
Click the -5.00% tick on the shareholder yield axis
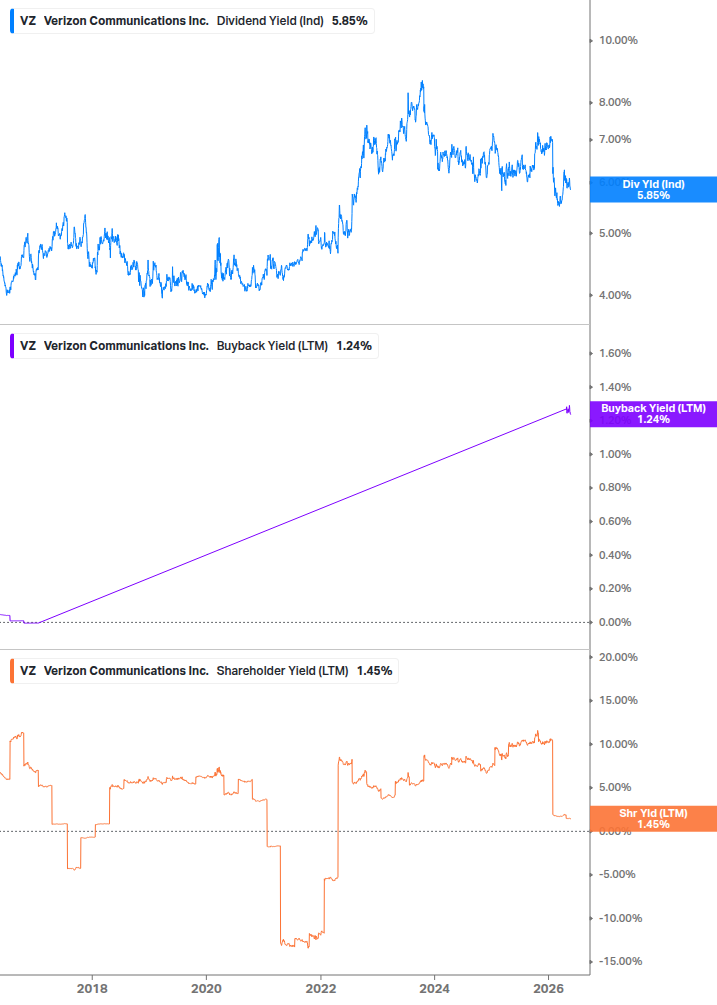point(617,875)
